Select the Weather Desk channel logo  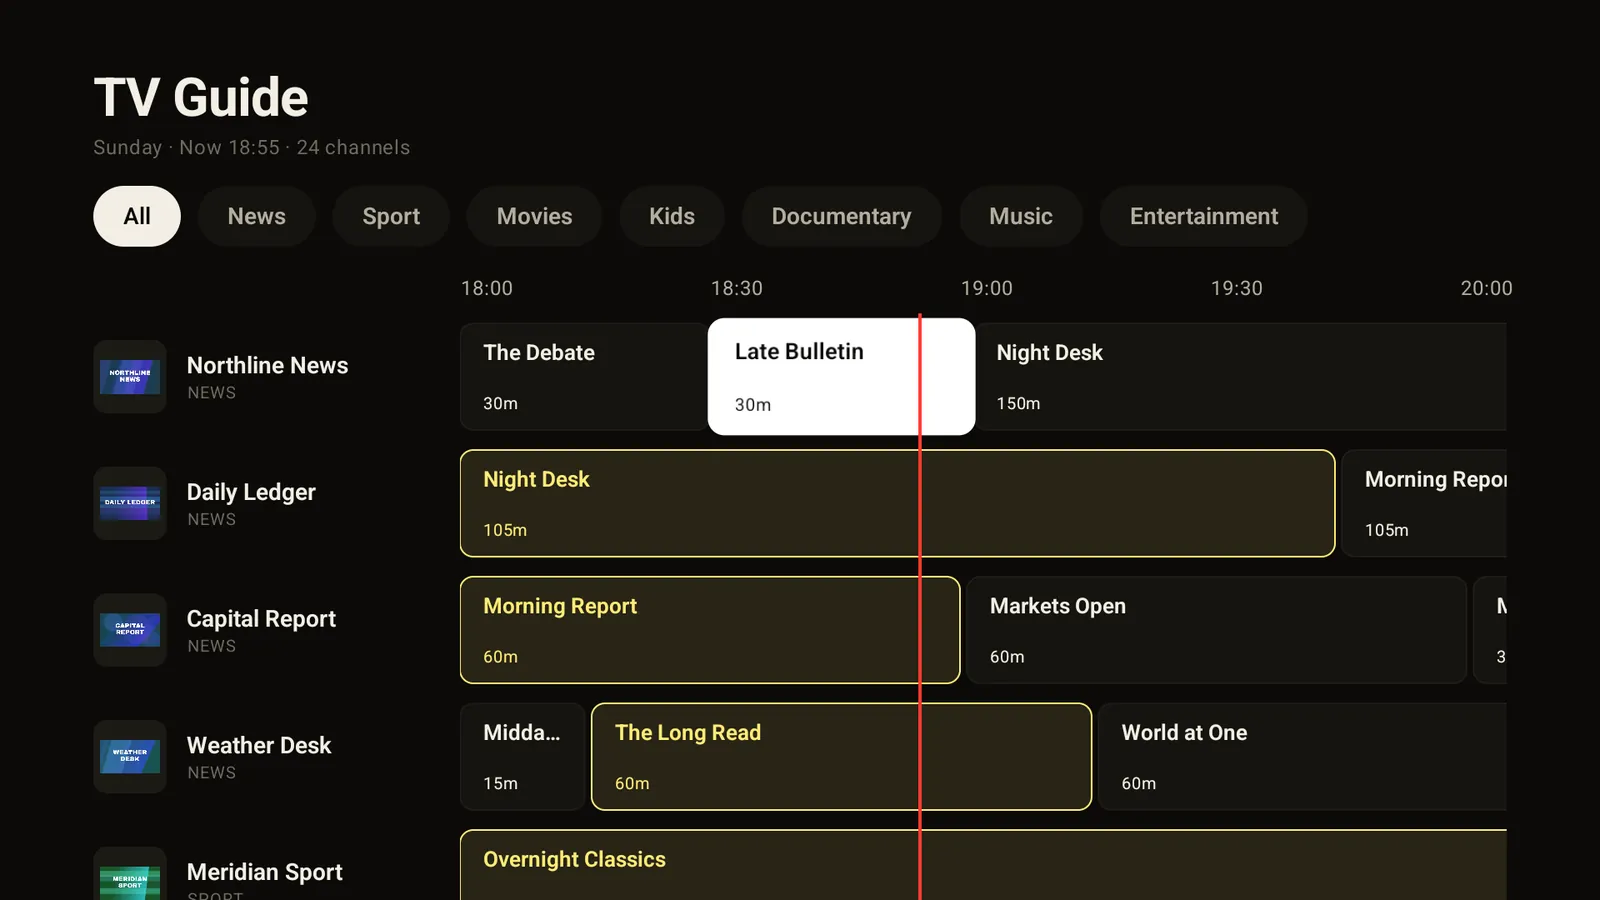coord(130,757)
